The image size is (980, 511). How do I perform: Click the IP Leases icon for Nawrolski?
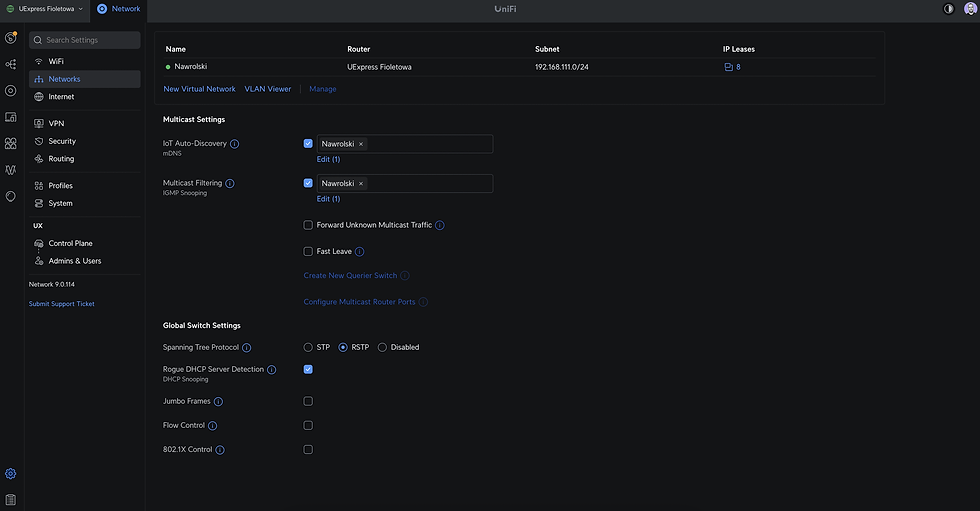(729, 67)
